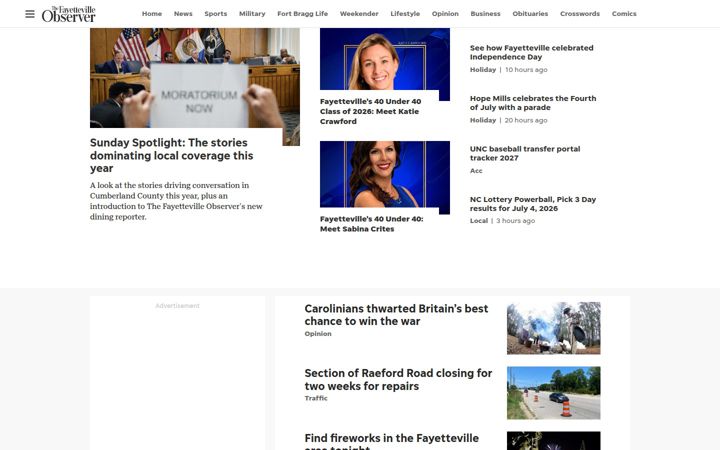This screenshot has height=450, width=720.
Task: Read Find fireworks in Fayetteville story
Action: [x=392, y=441]
